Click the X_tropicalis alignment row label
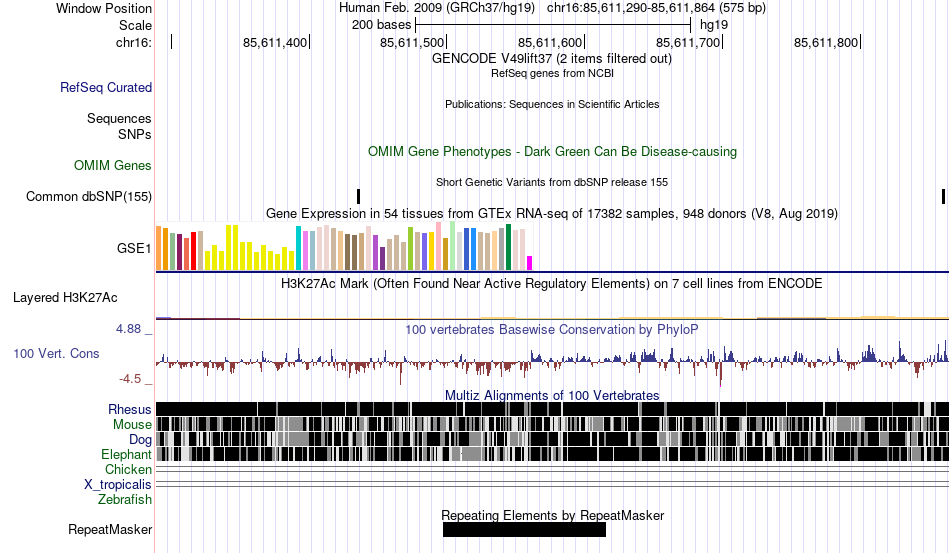 coord(118,485)
